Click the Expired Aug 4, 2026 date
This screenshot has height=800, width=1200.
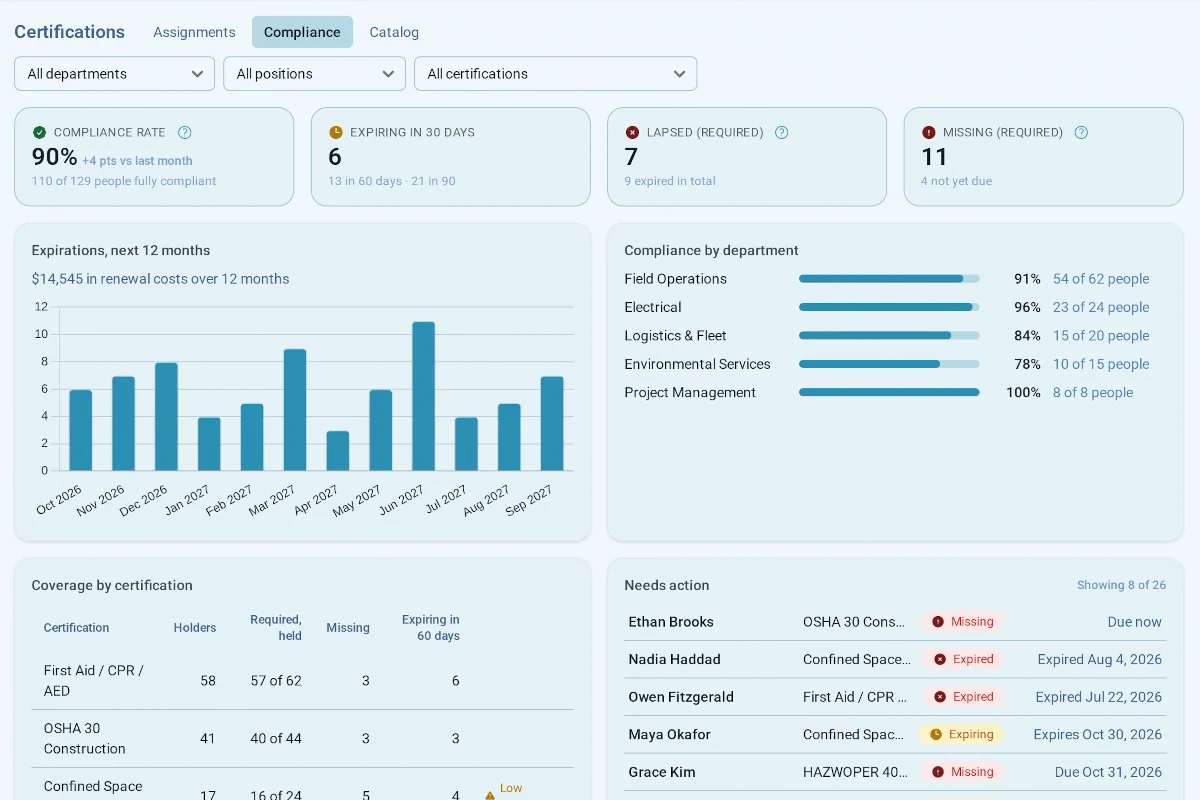click(x=1100, y=659)
